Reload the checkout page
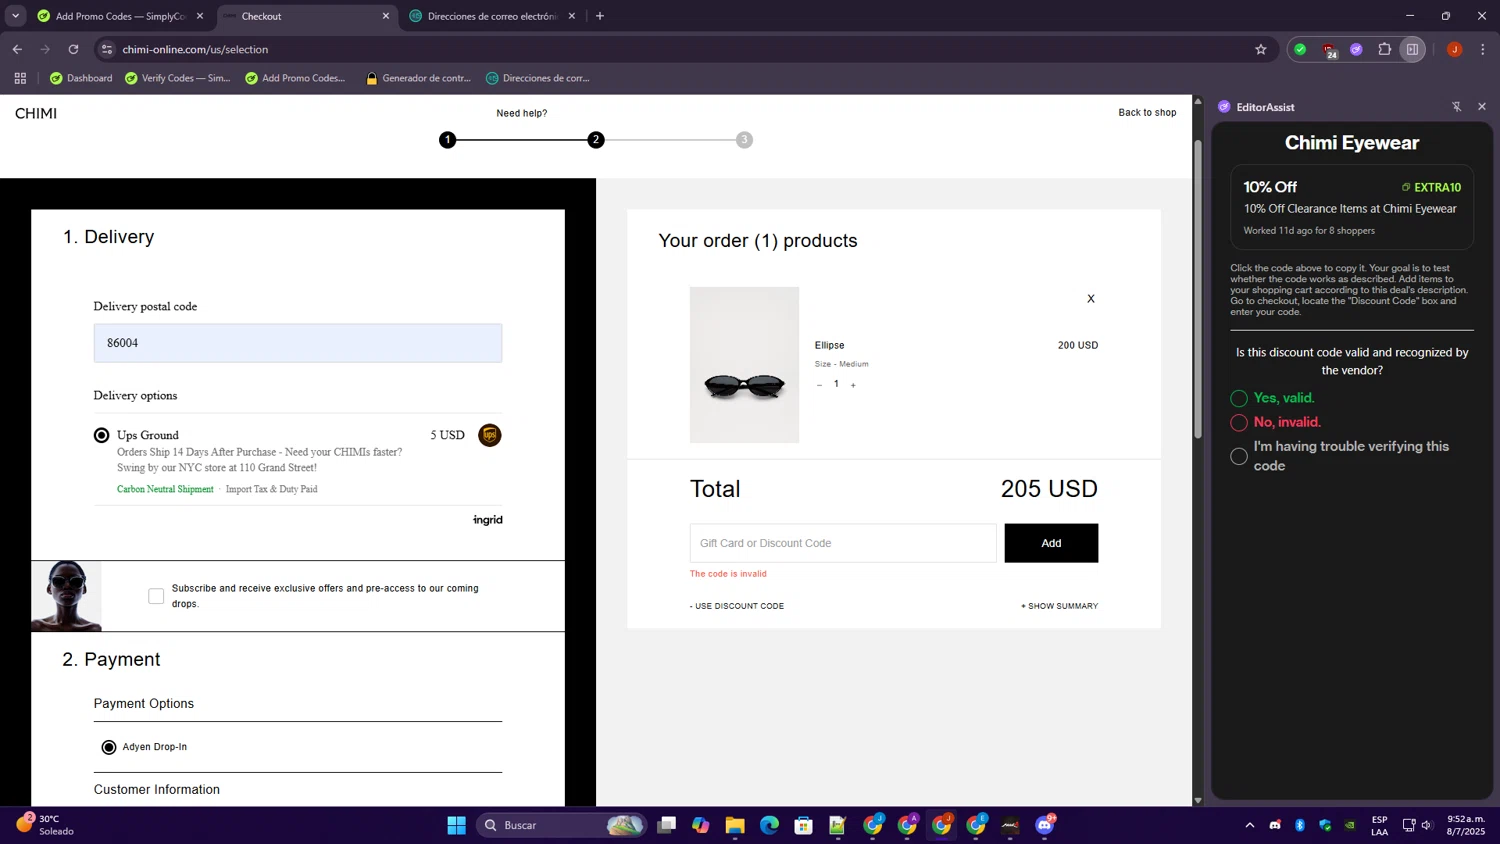The width and height of the screenshot is (1500, 844). 73,49
